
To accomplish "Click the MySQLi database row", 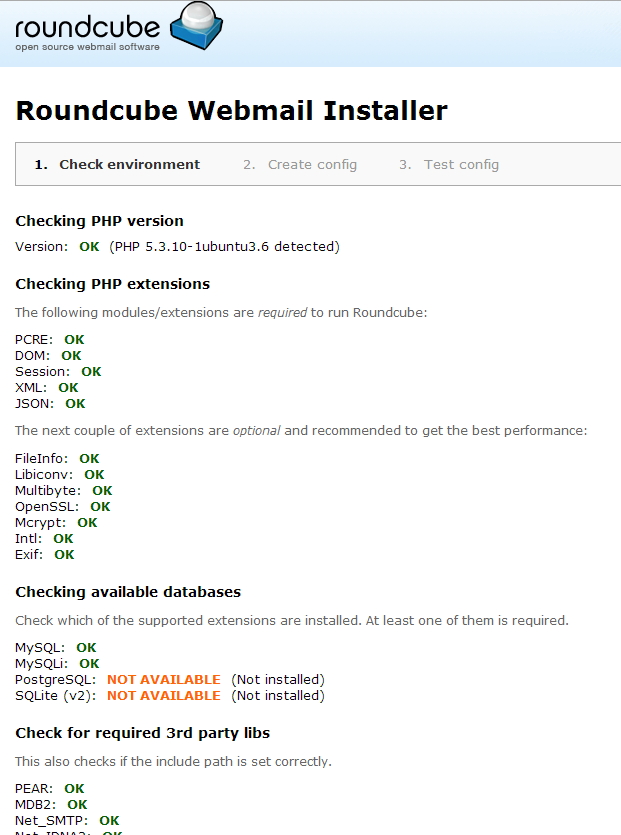I will (x=58, y=664).
